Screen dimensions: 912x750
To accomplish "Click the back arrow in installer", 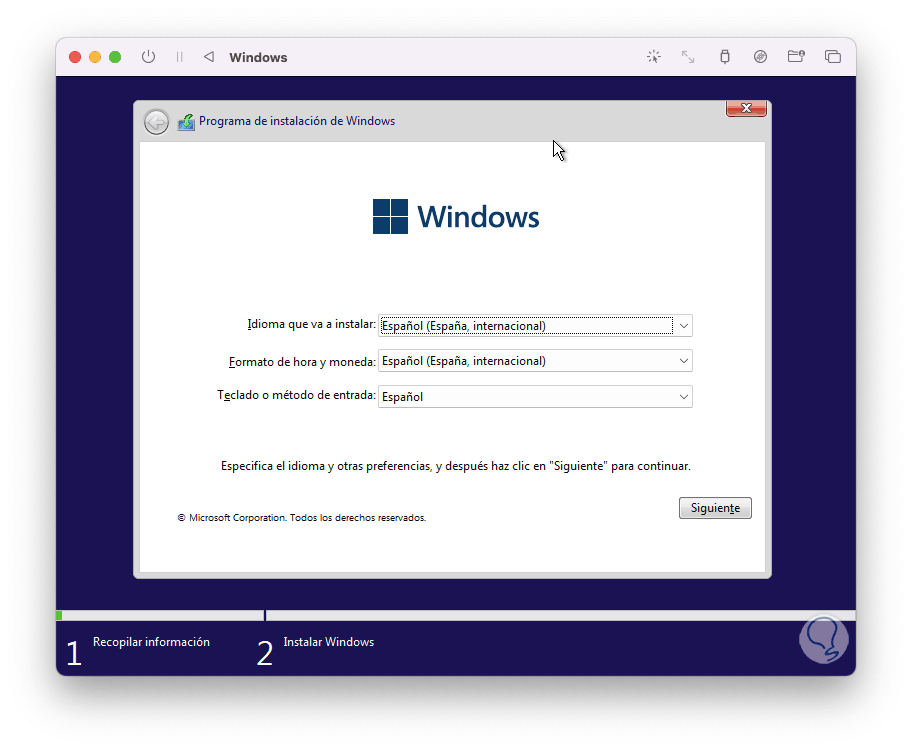I will coord(156,122).
